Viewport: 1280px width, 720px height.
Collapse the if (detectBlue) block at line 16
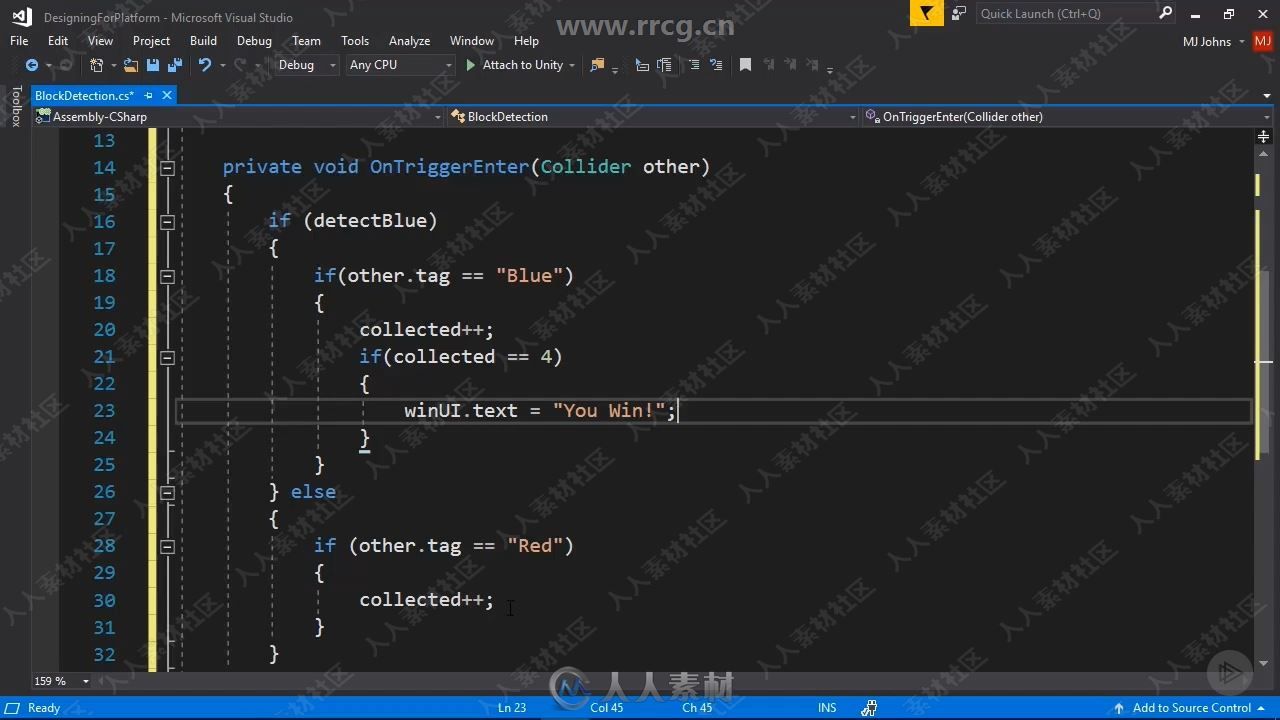click(167, 222)
